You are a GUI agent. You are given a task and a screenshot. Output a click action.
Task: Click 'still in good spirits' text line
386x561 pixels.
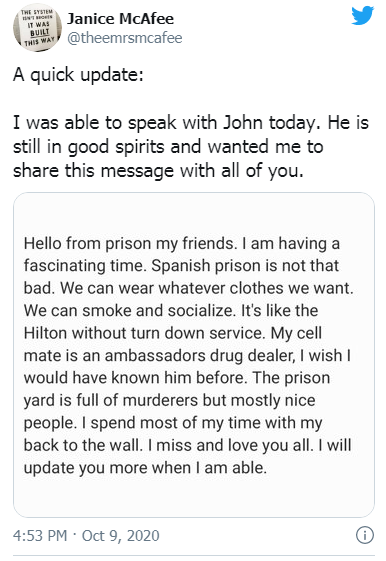168,147
